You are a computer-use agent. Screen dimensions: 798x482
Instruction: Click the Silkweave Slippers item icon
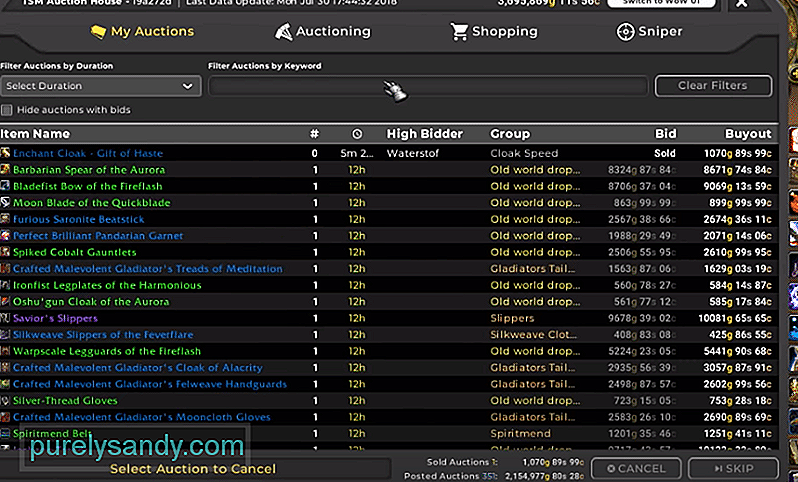click(5, 334)
